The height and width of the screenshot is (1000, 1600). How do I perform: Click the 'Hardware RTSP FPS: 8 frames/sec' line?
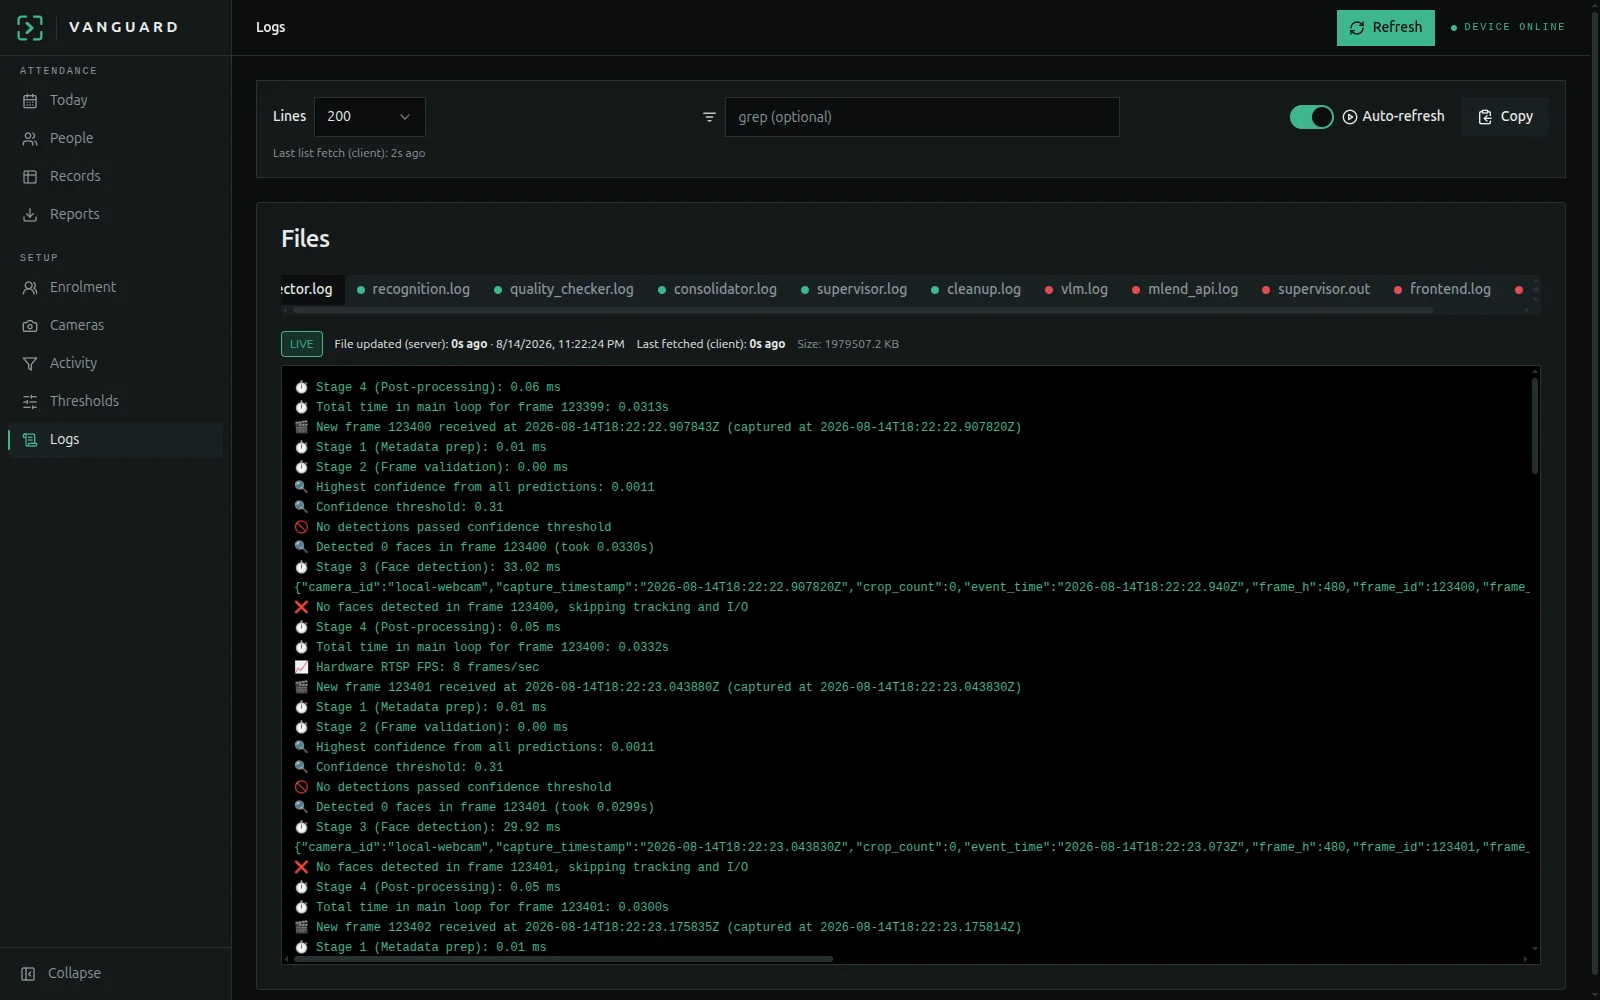417,667
